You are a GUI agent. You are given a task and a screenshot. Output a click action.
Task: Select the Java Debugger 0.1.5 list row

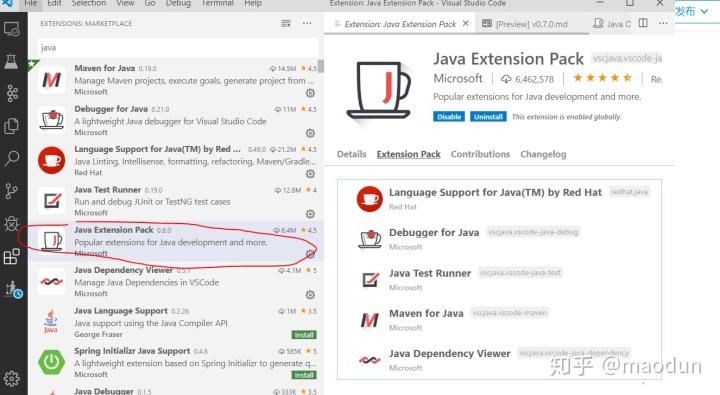coord(176,391)
